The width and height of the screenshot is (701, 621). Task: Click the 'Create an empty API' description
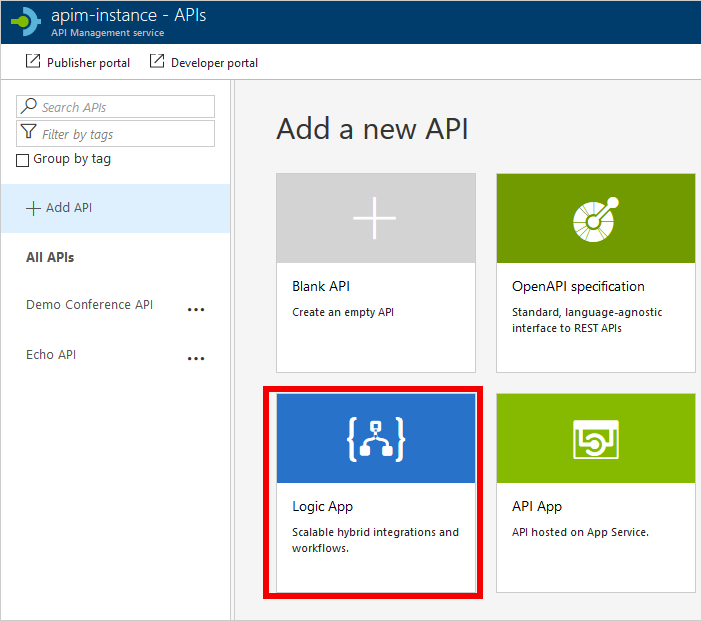[343, 312]
